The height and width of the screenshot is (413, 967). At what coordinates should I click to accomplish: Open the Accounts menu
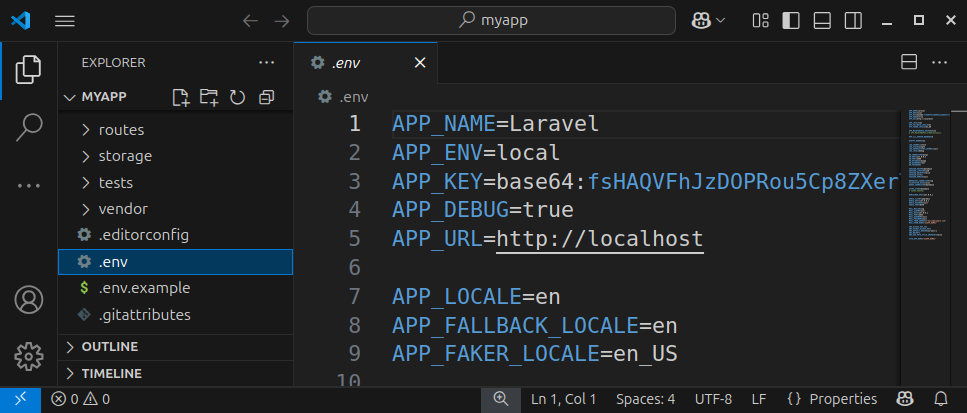28,300
